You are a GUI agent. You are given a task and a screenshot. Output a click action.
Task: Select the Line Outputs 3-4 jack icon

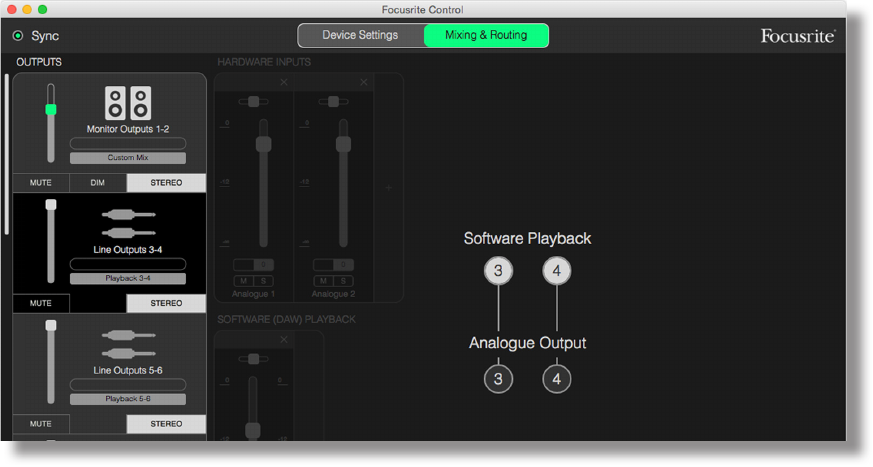click(x=129, y=224)
